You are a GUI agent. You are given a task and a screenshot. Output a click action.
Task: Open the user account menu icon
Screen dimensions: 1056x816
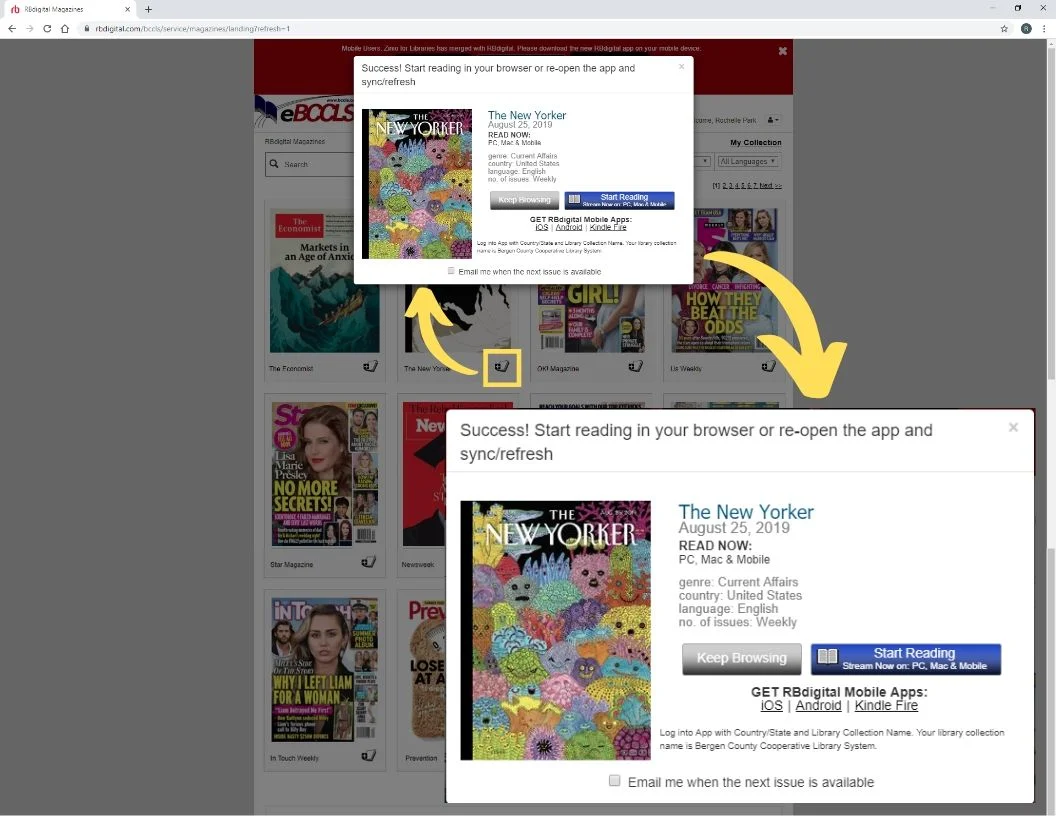click(772, 120)
